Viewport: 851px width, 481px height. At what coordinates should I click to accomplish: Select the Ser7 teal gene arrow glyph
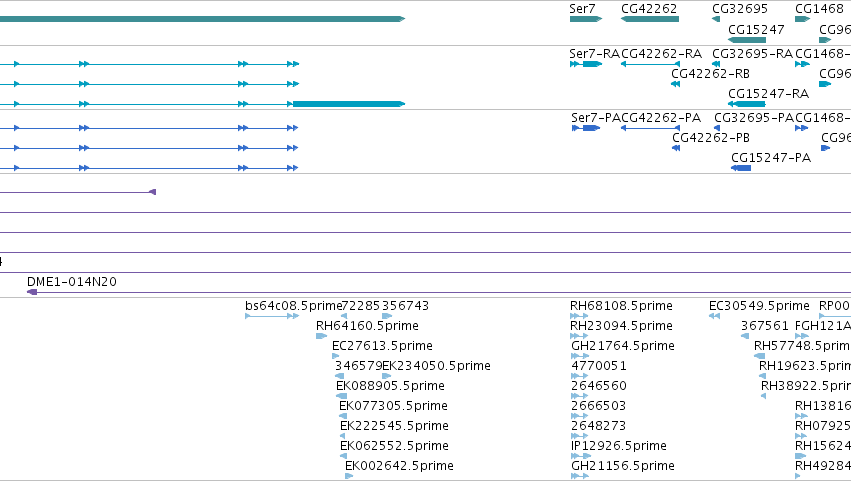click(586, 19)
